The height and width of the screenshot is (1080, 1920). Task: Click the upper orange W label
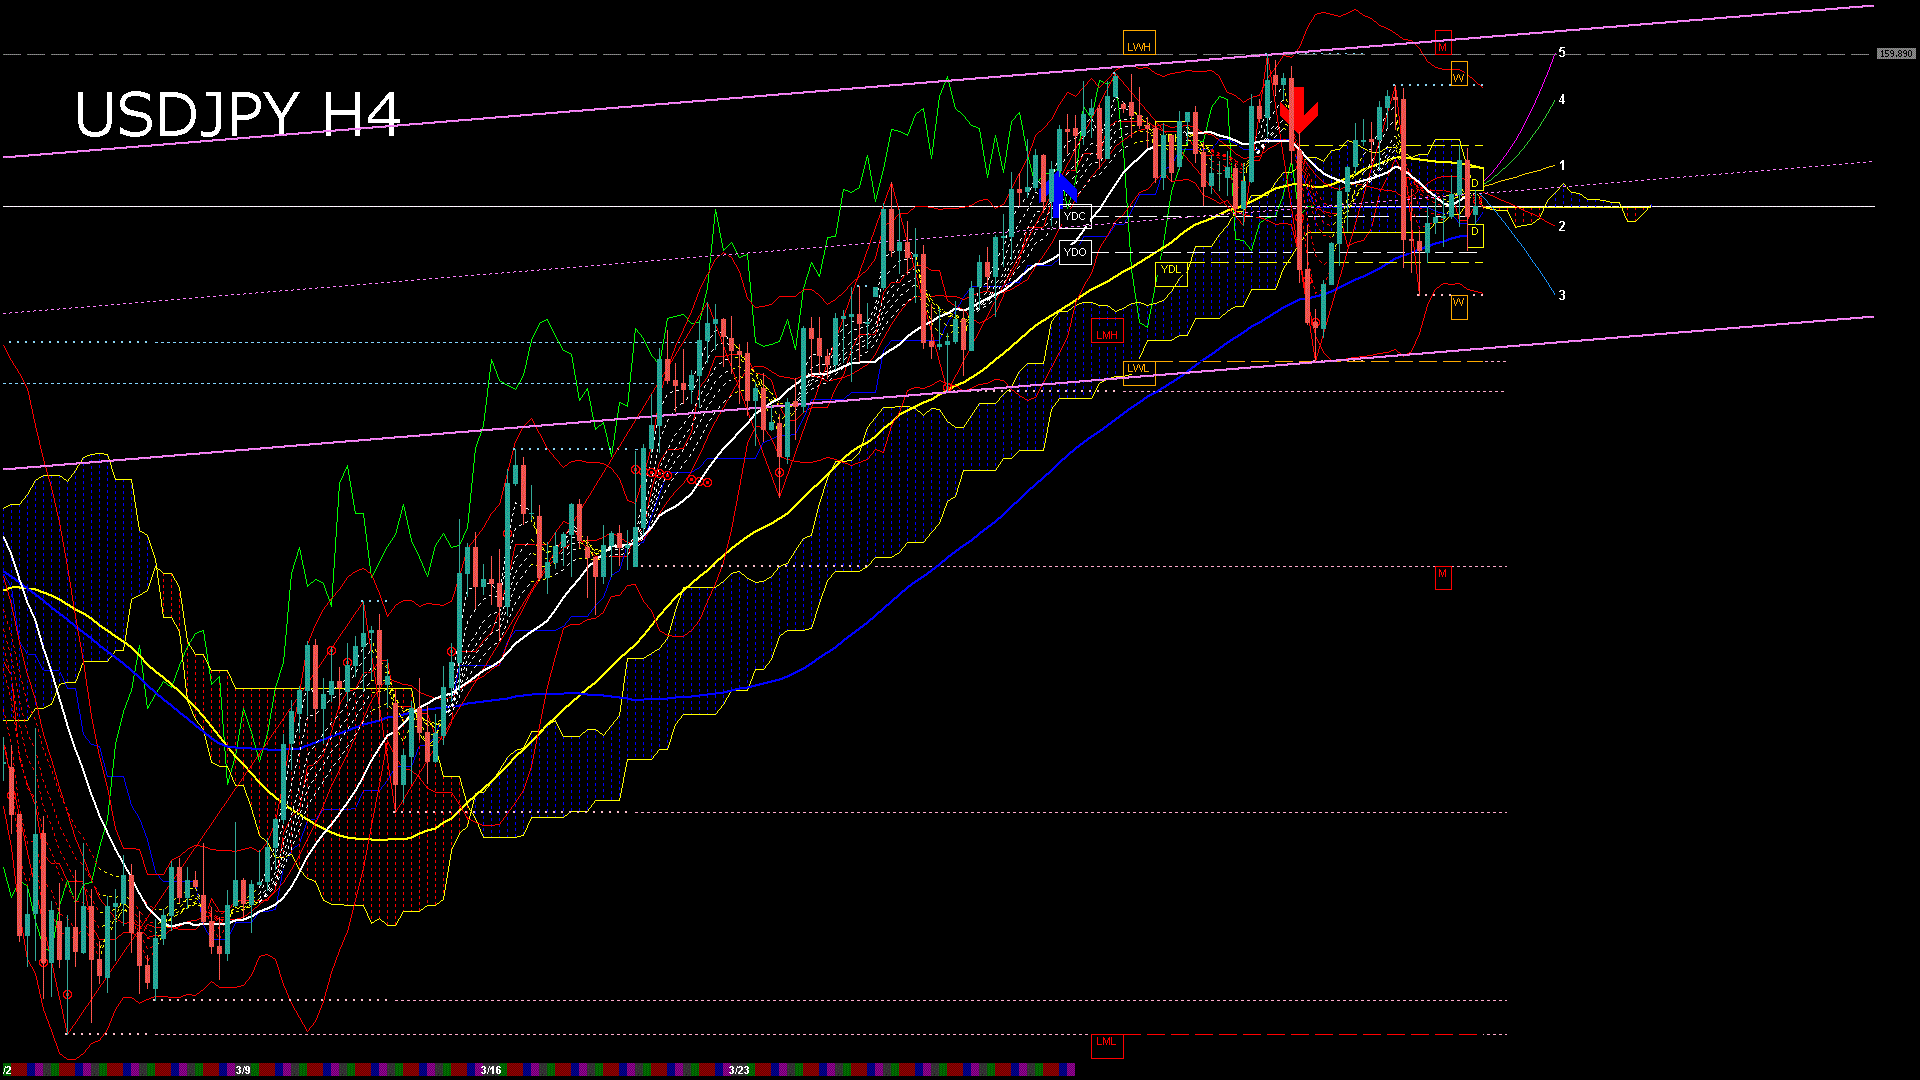(x=1458, y=77)
